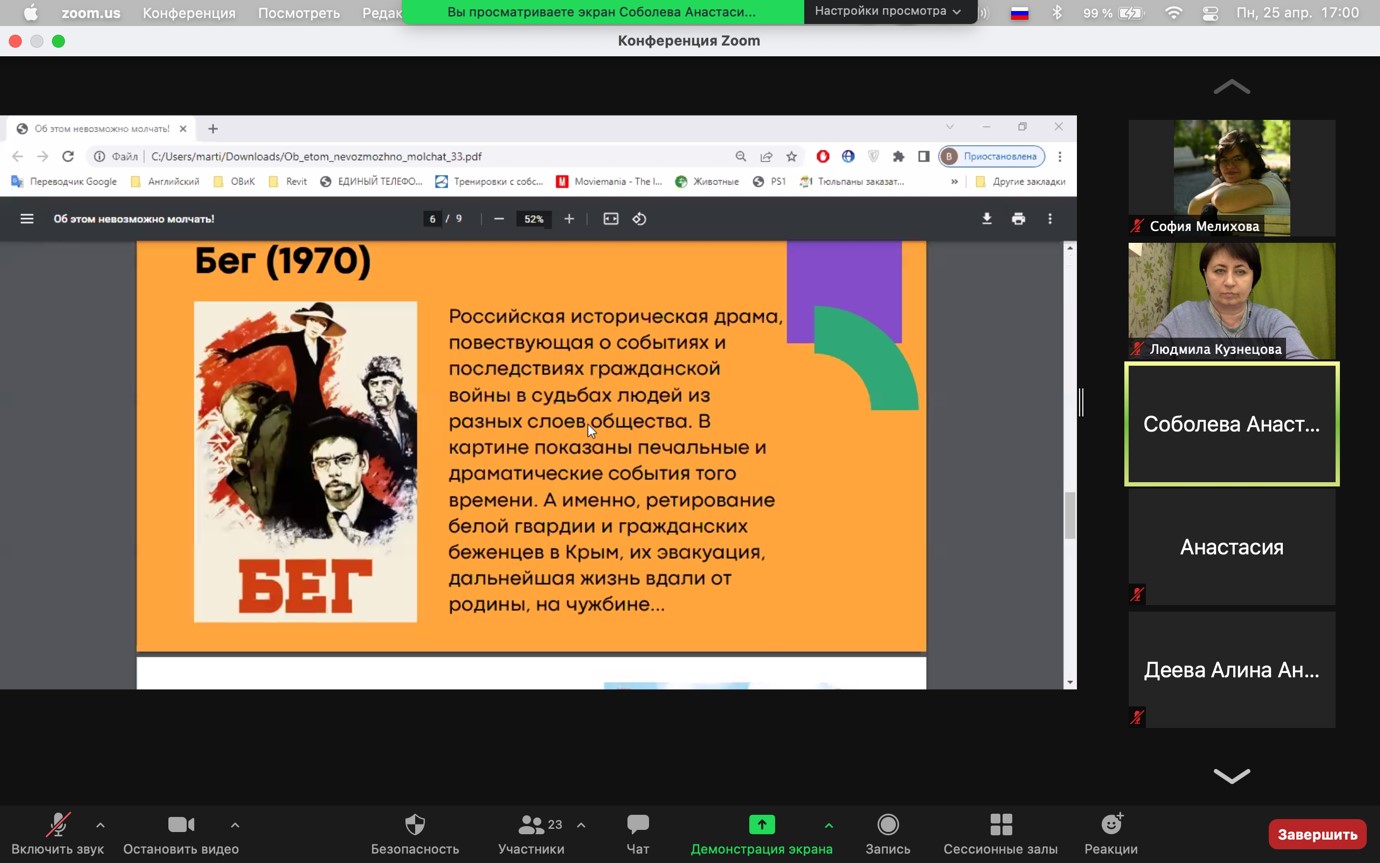This screenshot has height=863, width=1380.
Task: Open video options arrow next to Остановить видео
Action: point(235,825)
